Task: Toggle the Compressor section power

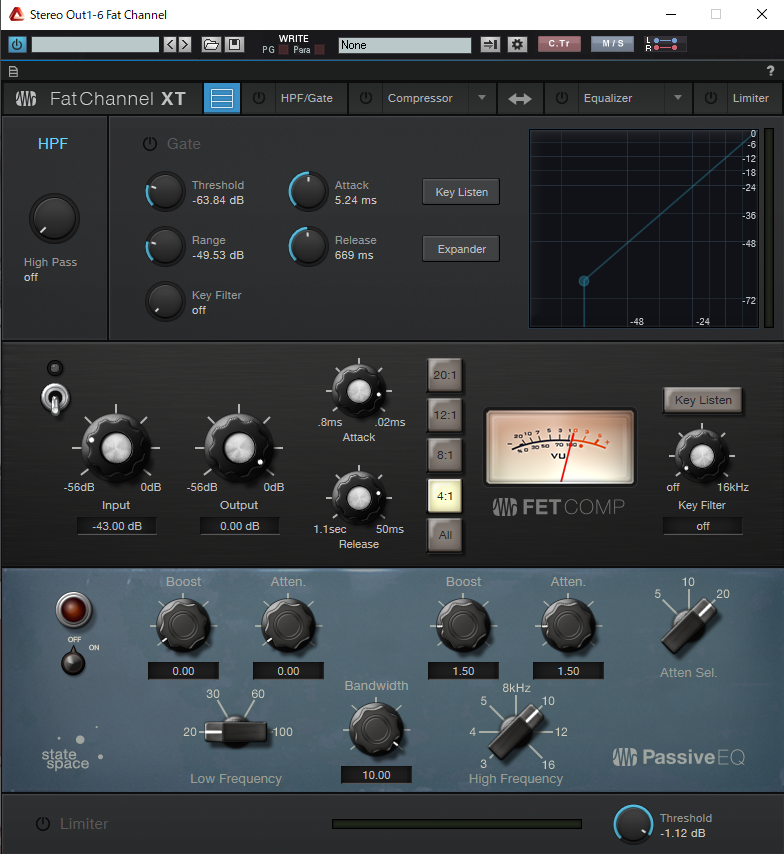Action: coord(366,98)
